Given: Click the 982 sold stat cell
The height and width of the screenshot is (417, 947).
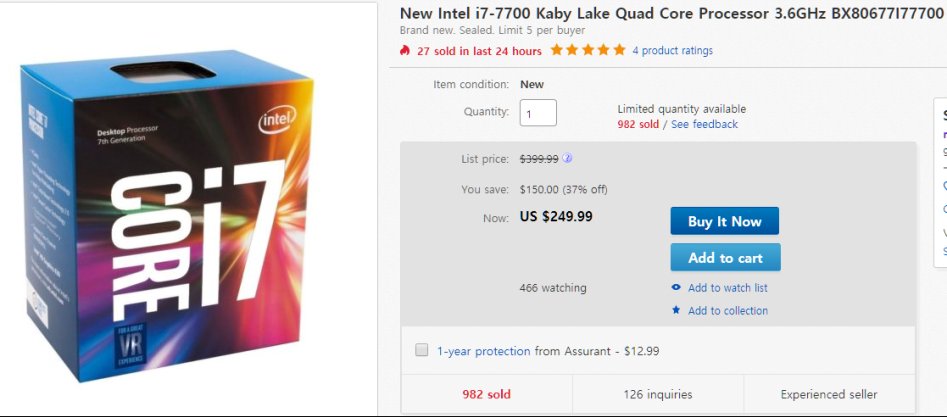Looking at the screenshot, I should click(x=486, y=394).
